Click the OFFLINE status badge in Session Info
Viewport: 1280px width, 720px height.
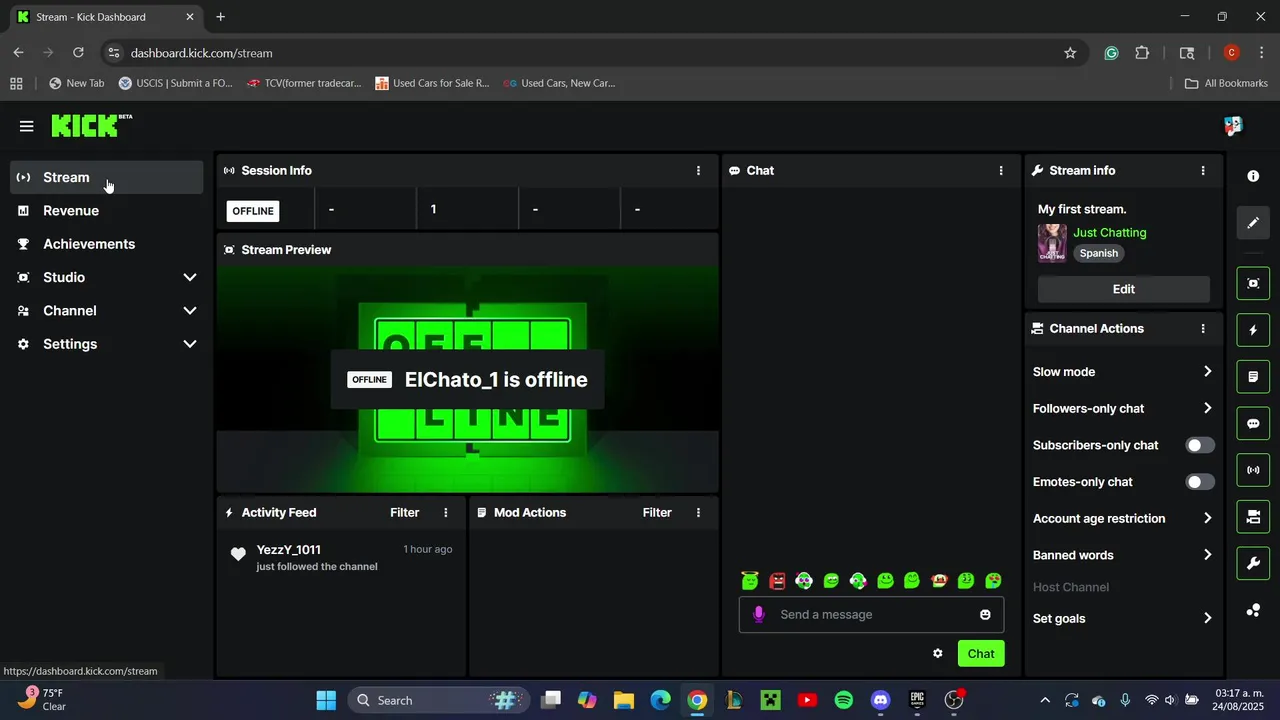click(x=253, y=211)
